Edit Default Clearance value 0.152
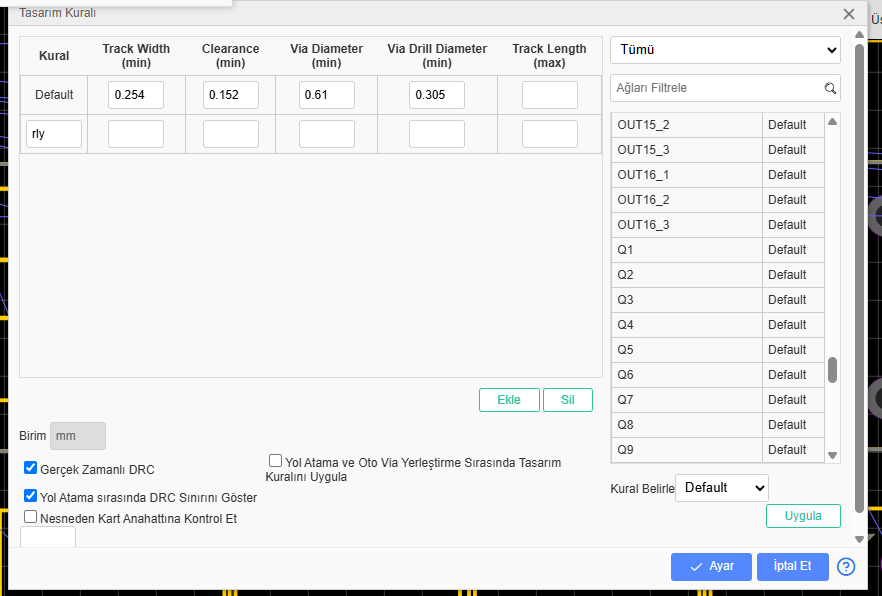The height and width of the screenshot is (596, 882). [231, 95]
